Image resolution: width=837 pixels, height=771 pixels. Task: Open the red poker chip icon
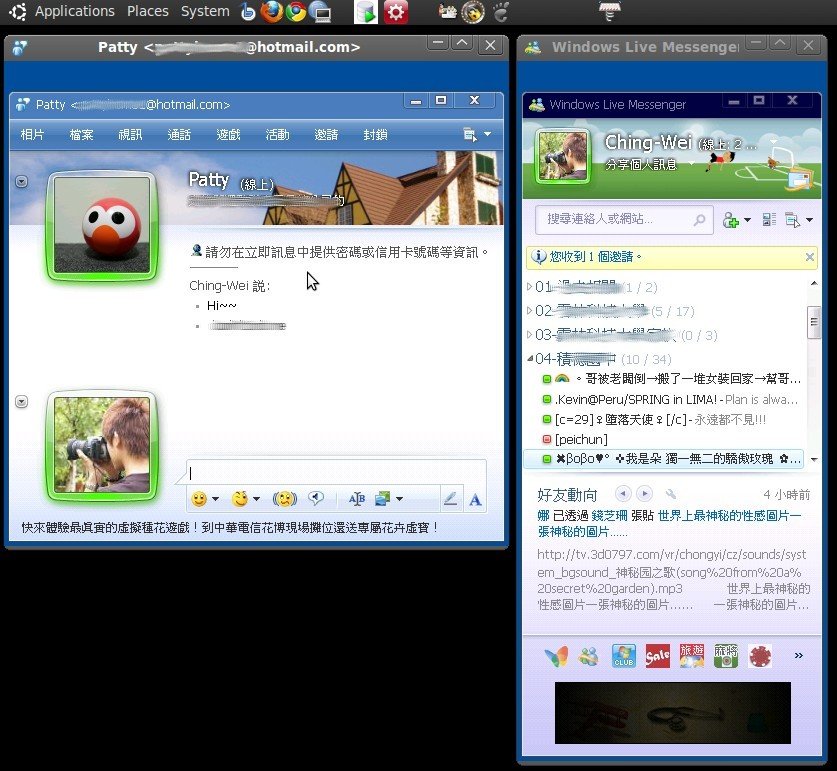click(x=760, y=657)
